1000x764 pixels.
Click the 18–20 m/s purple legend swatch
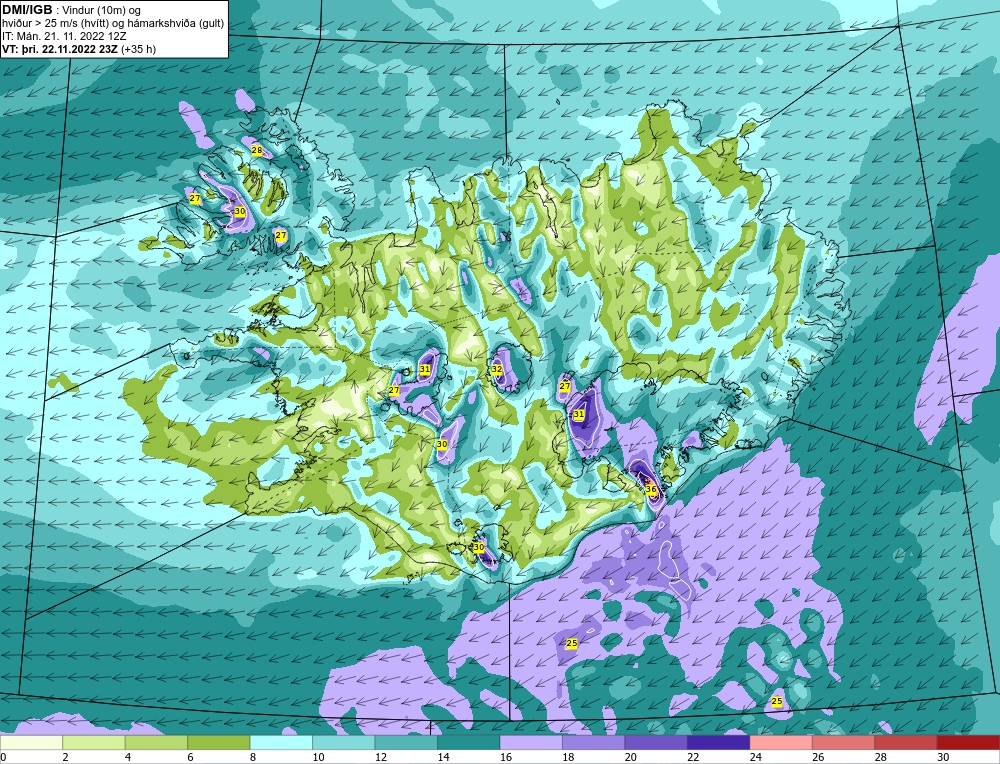click(x=594, y=742)
